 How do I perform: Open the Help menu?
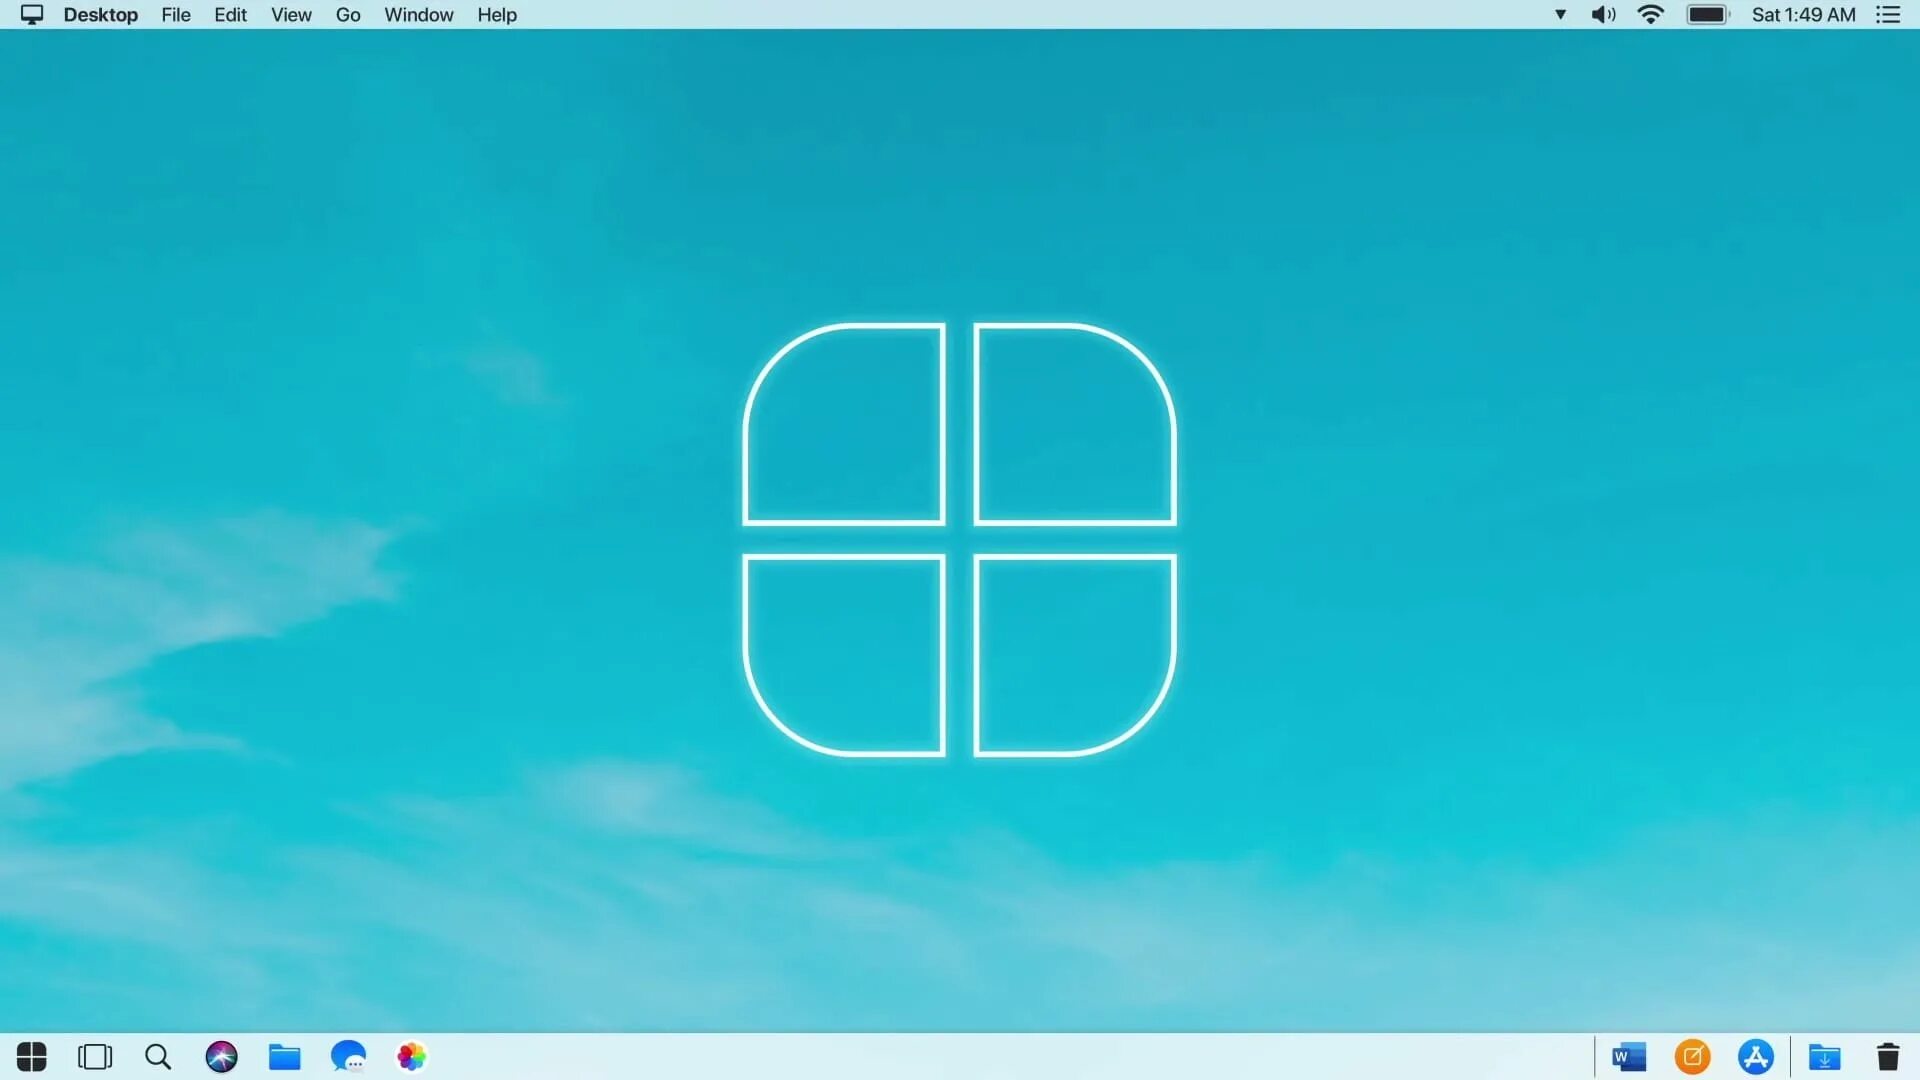pos(497,15)
